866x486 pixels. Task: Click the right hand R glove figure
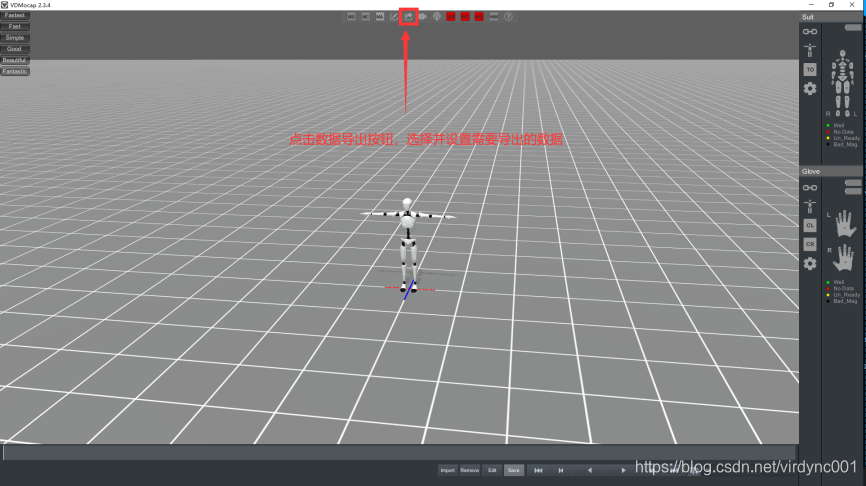pos(843,258)
